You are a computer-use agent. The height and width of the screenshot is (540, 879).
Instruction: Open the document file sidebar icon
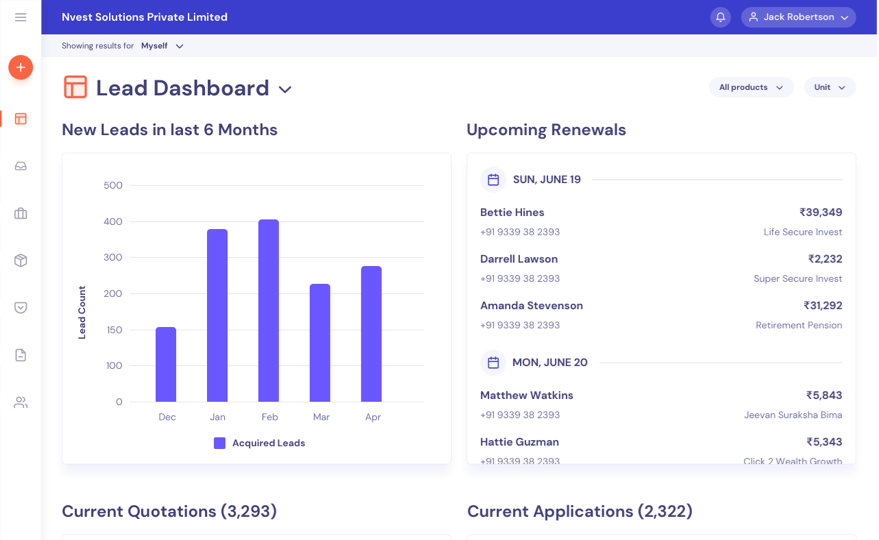[20, 355]
